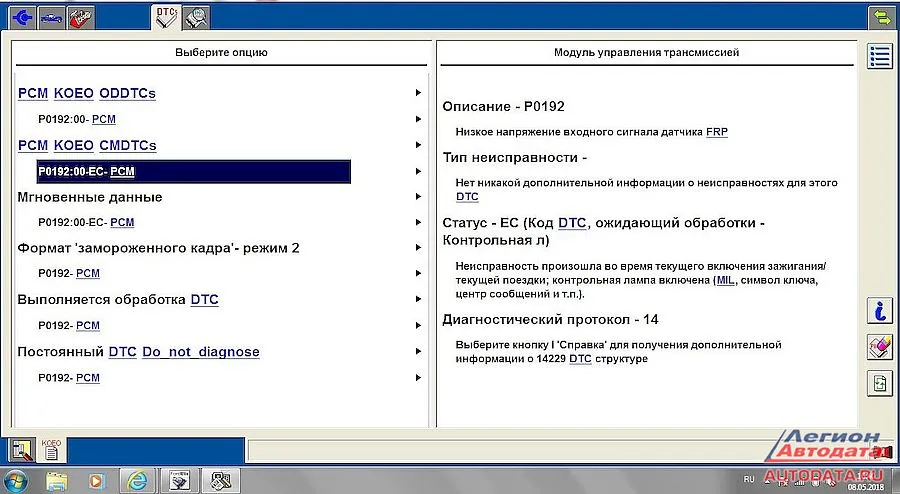
Task: Click the green swap arrows icon
Action: point(880,18)
